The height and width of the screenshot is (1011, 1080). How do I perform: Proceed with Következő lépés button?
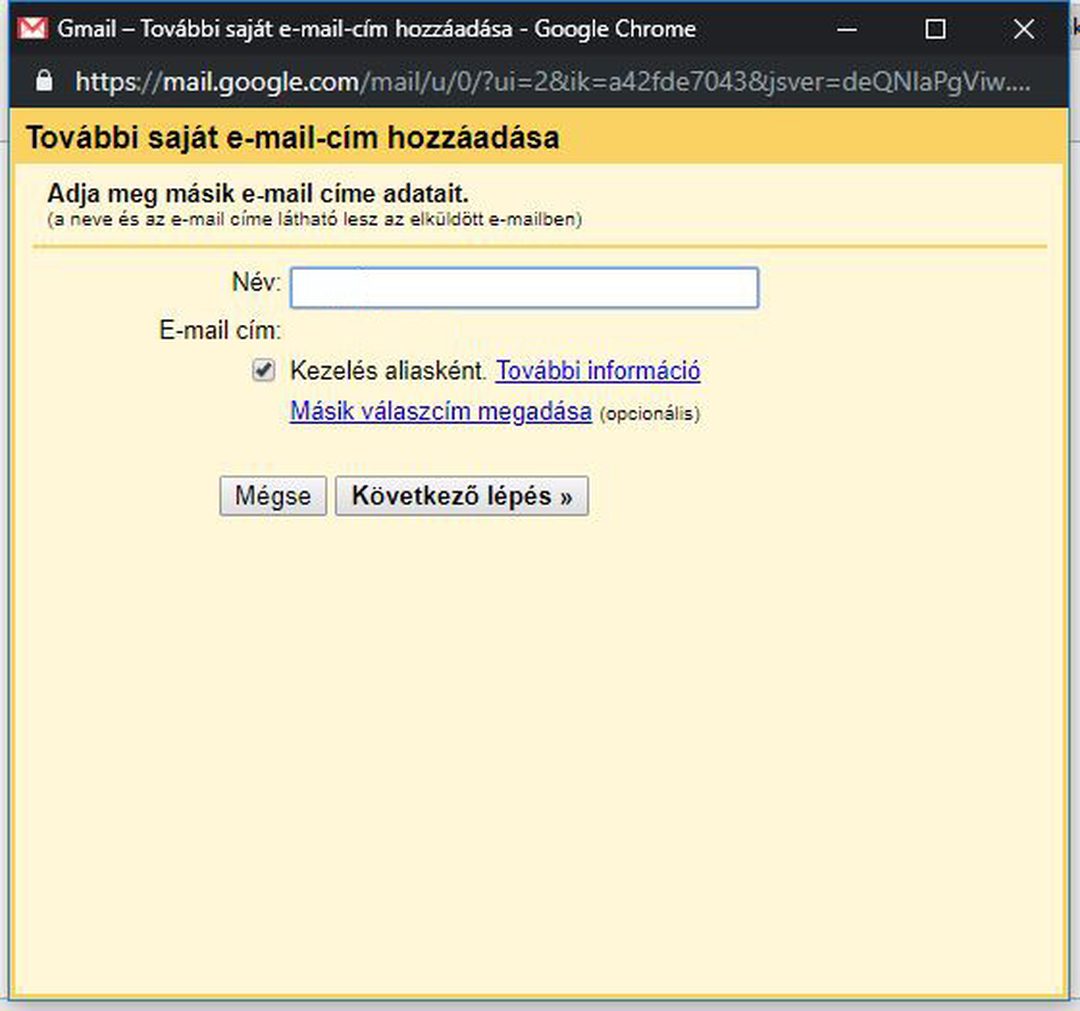[461, 496]
